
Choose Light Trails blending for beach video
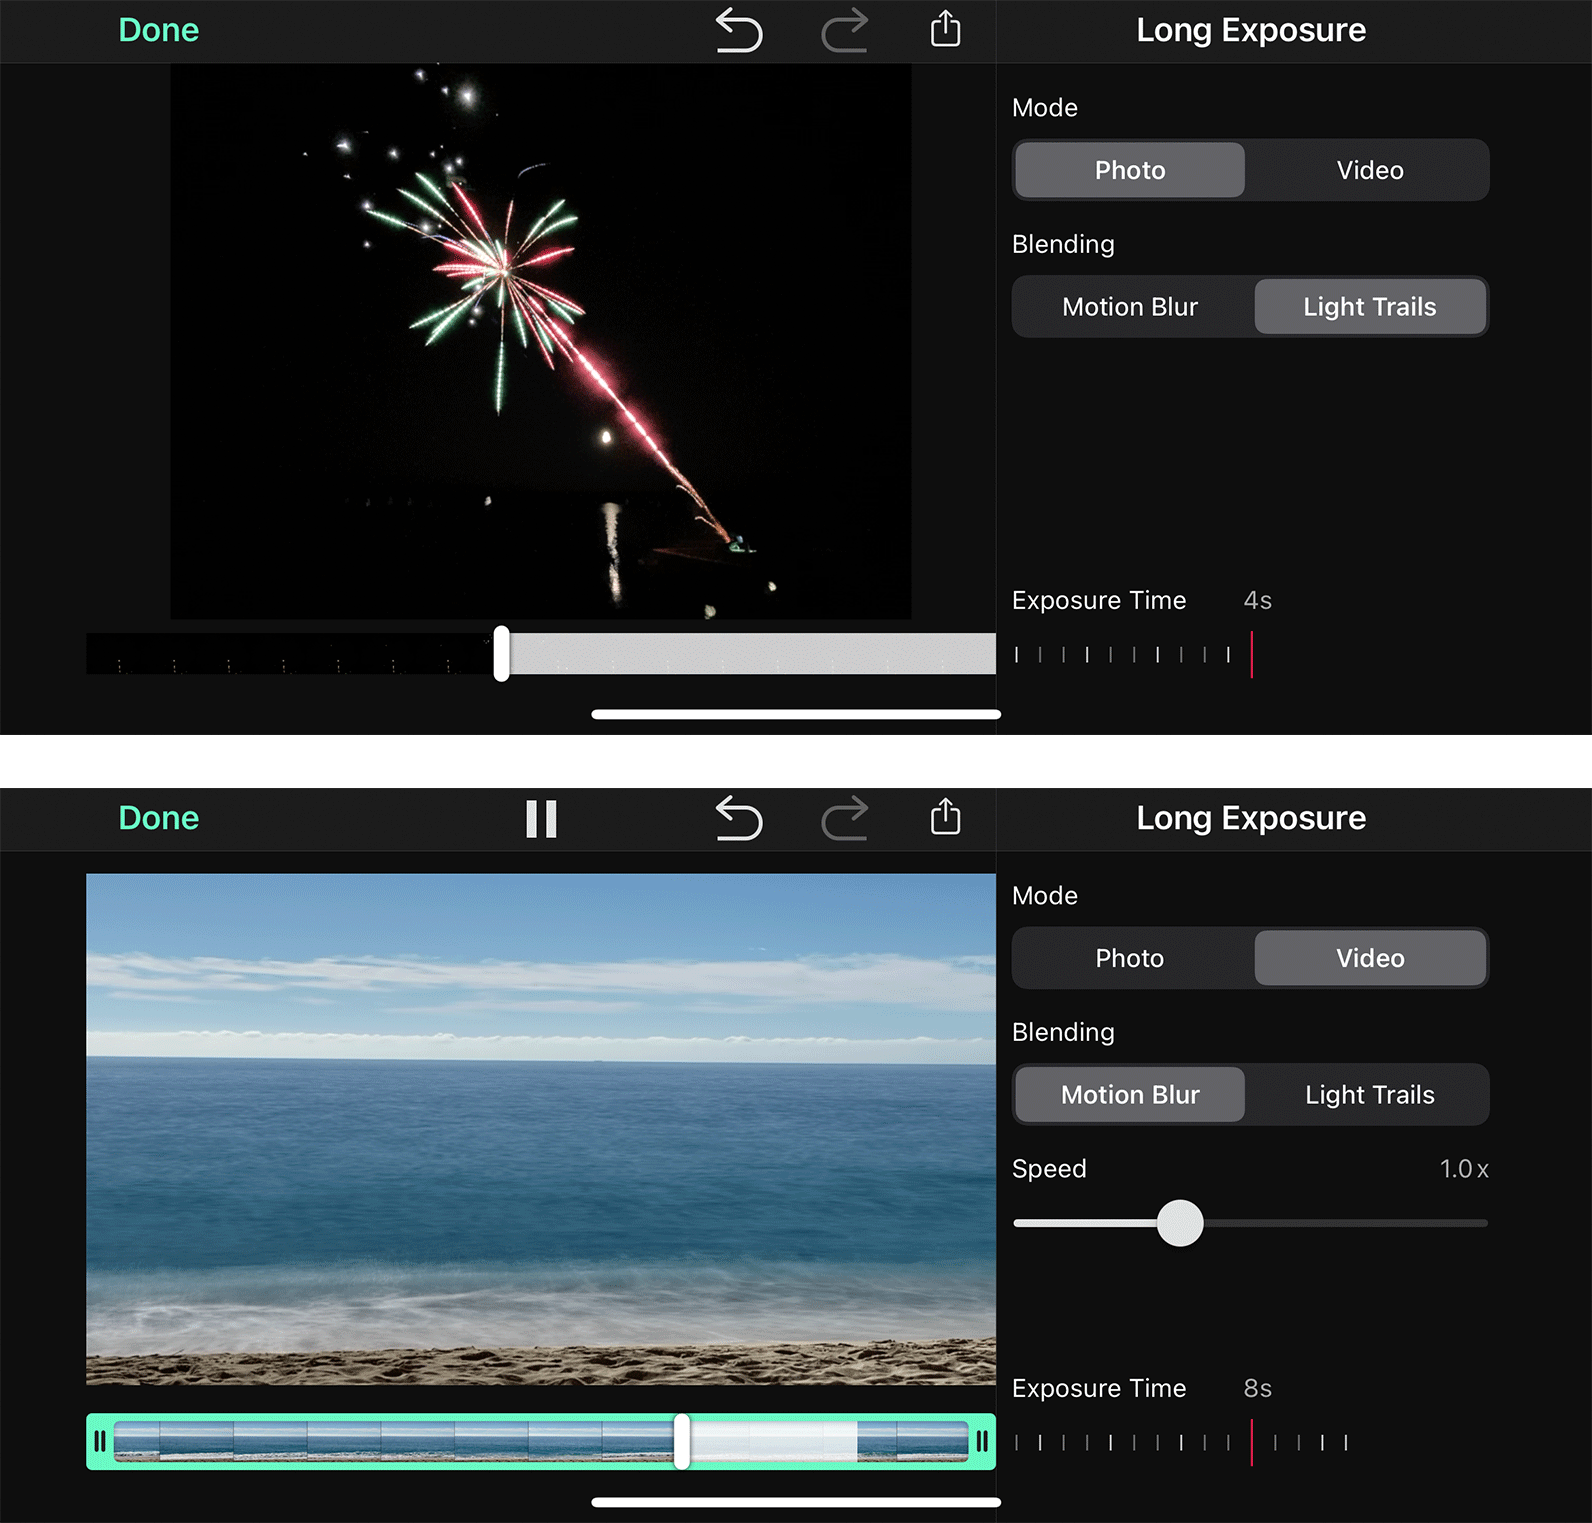click(x=1370, y=1095)
